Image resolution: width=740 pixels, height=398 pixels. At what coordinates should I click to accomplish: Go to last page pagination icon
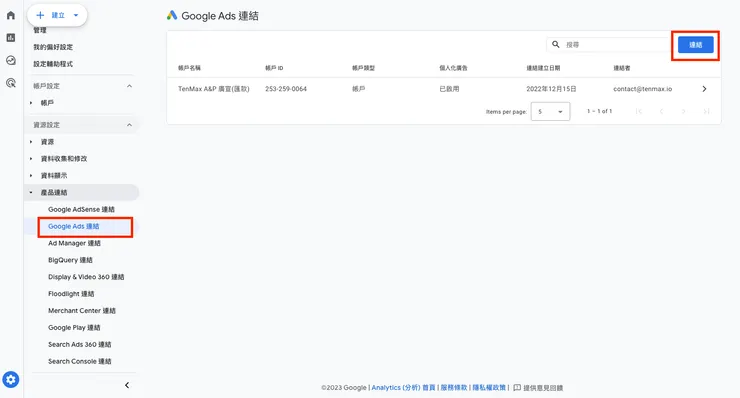point(706,111)
